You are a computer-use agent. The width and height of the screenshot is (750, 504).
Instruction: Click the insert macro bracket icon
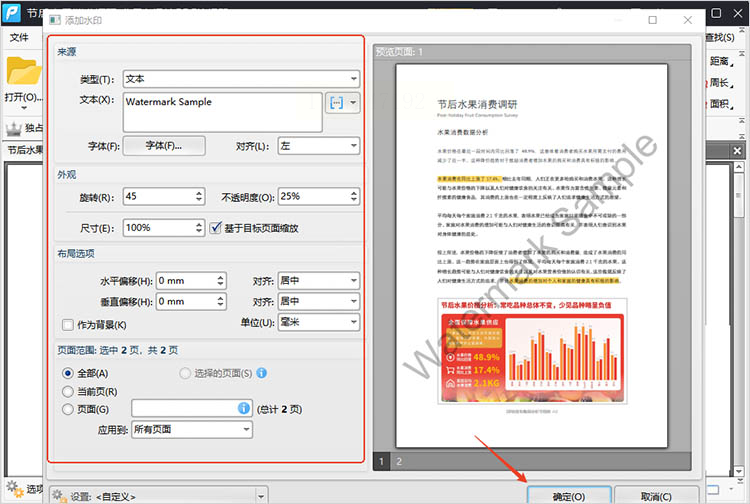(337, 103)
